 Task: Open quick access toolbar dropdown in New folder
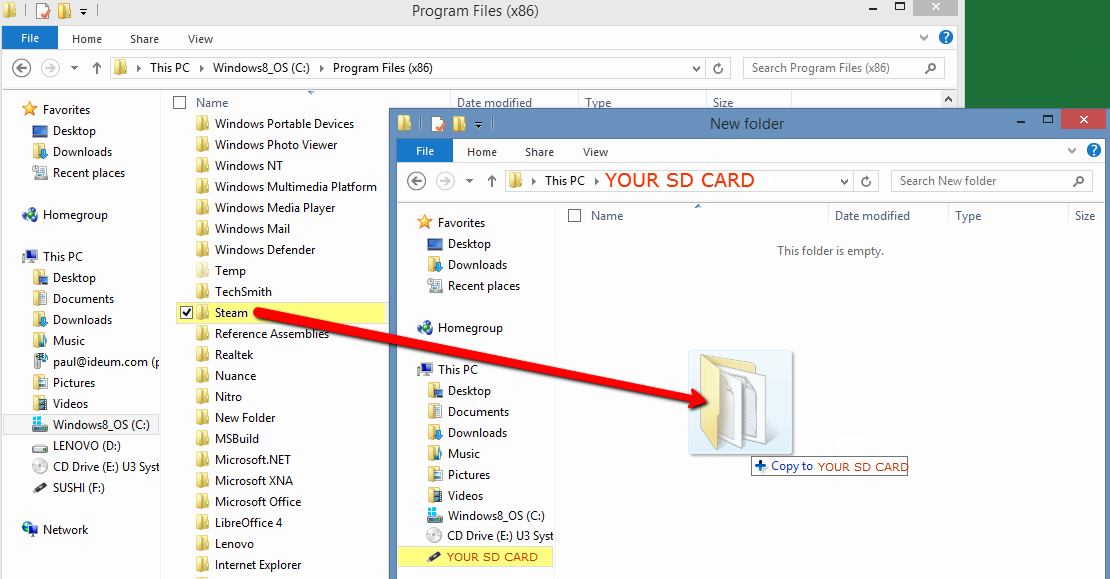(479, 125)
